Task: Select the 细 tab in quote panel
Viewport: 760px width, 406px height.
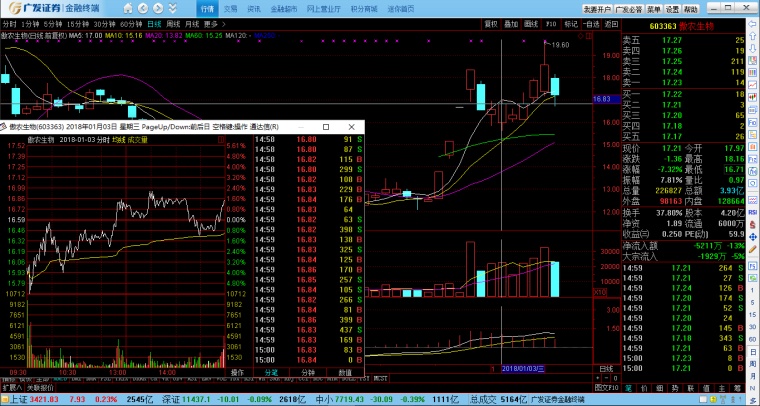Action: (660, 388)
